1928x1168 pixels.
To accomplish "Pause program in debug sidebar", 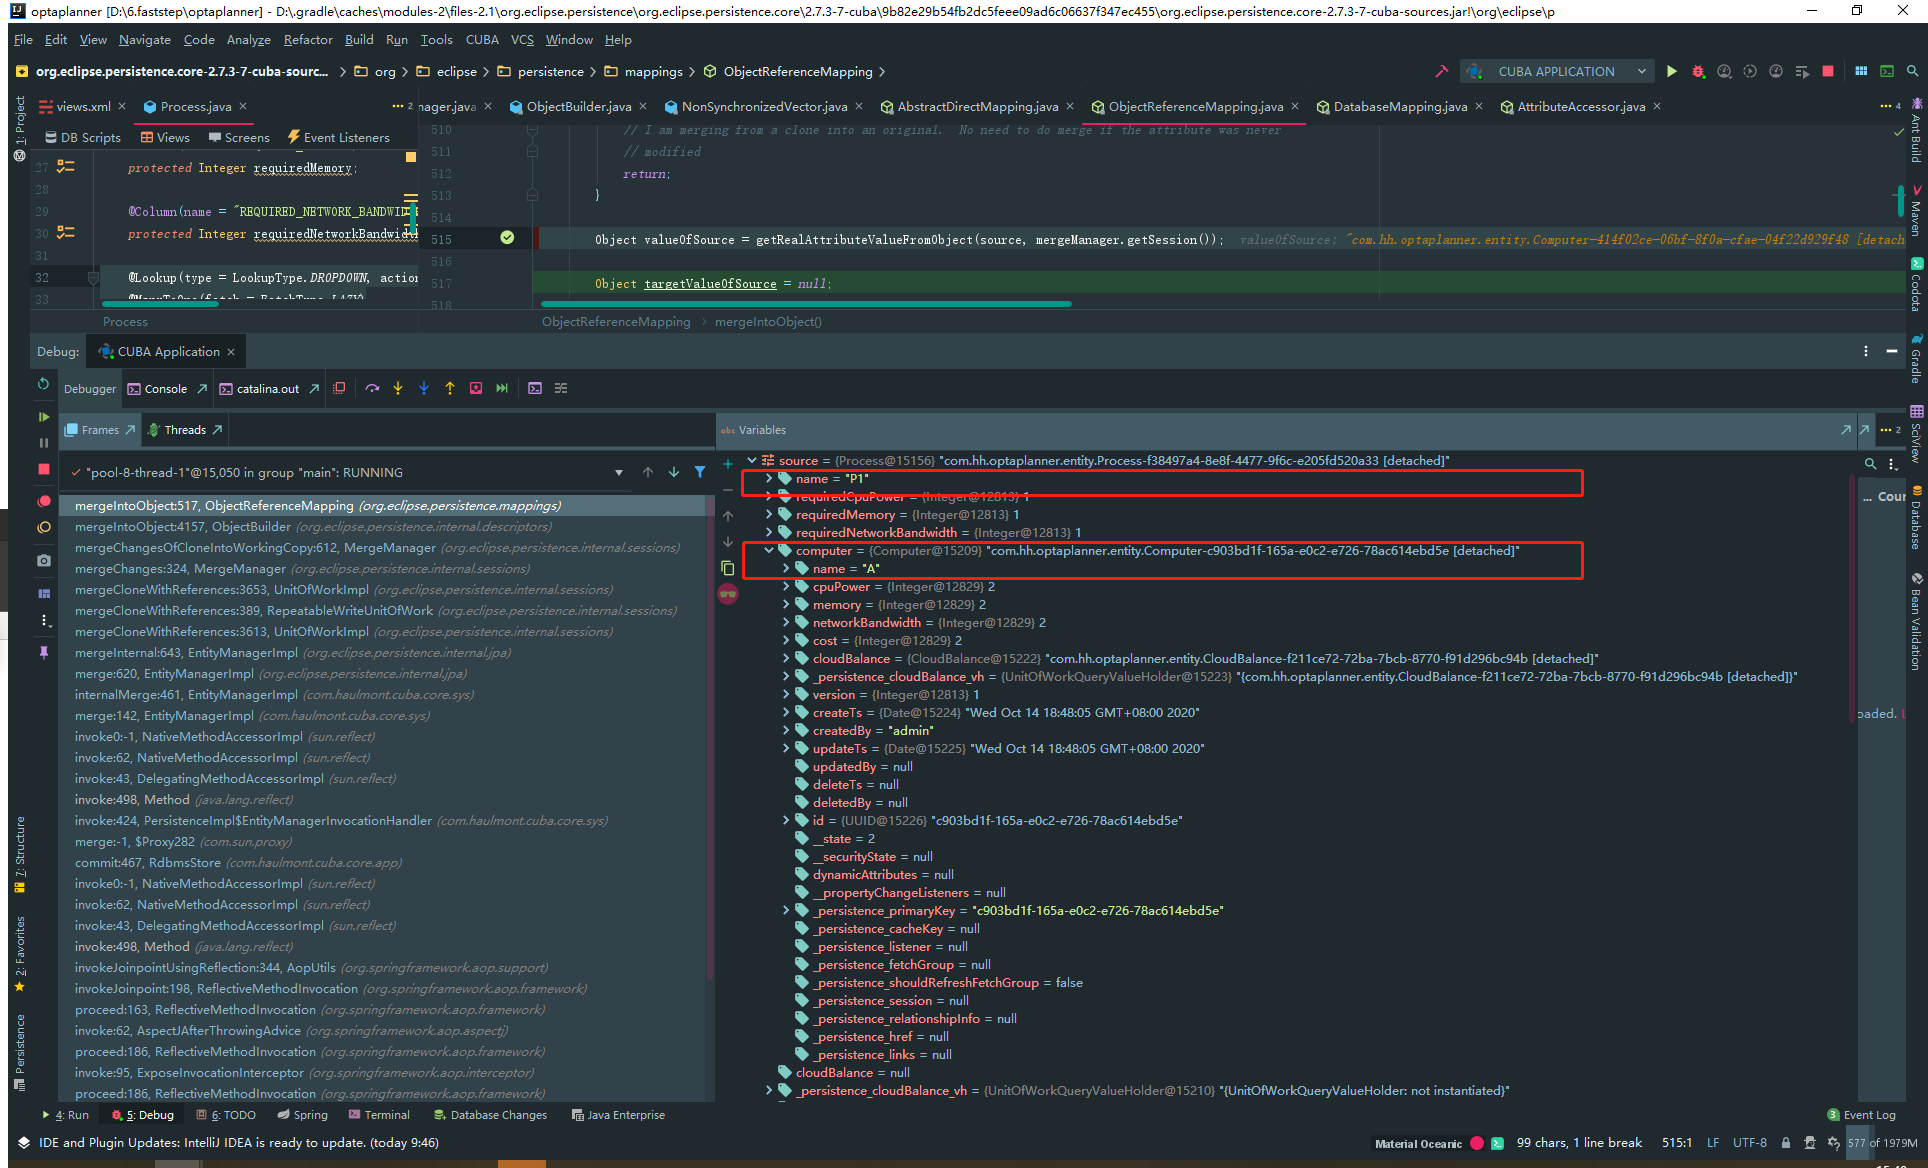I will (43, 442).
